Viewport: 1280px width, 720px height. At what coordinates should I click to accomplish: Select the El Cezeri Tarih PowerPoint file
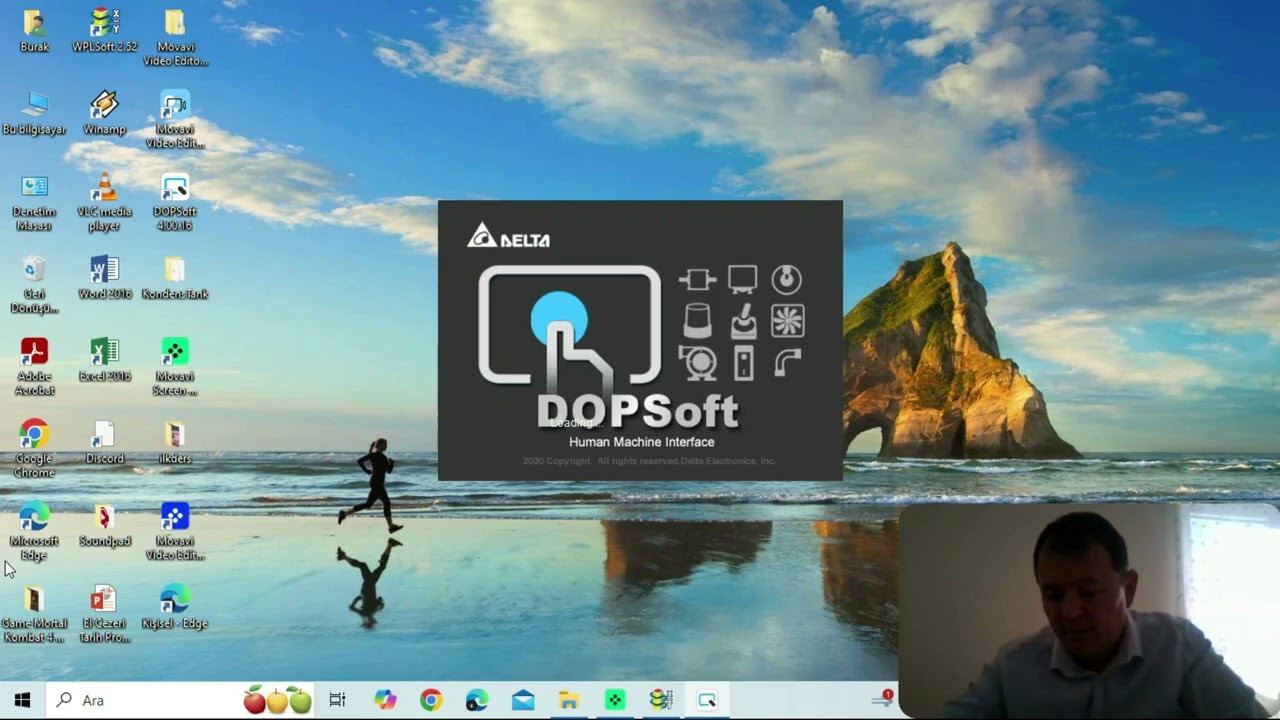(104, 614)
